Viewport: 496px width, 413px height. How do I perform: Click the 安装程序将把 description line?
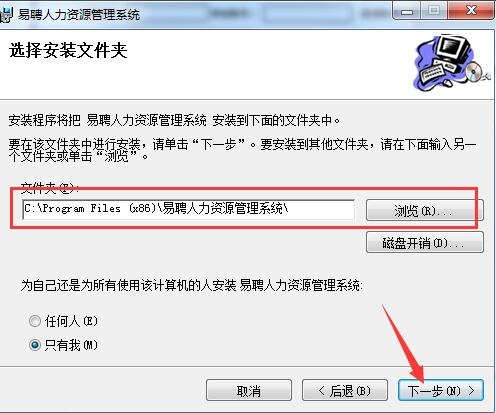coord(174,120)
